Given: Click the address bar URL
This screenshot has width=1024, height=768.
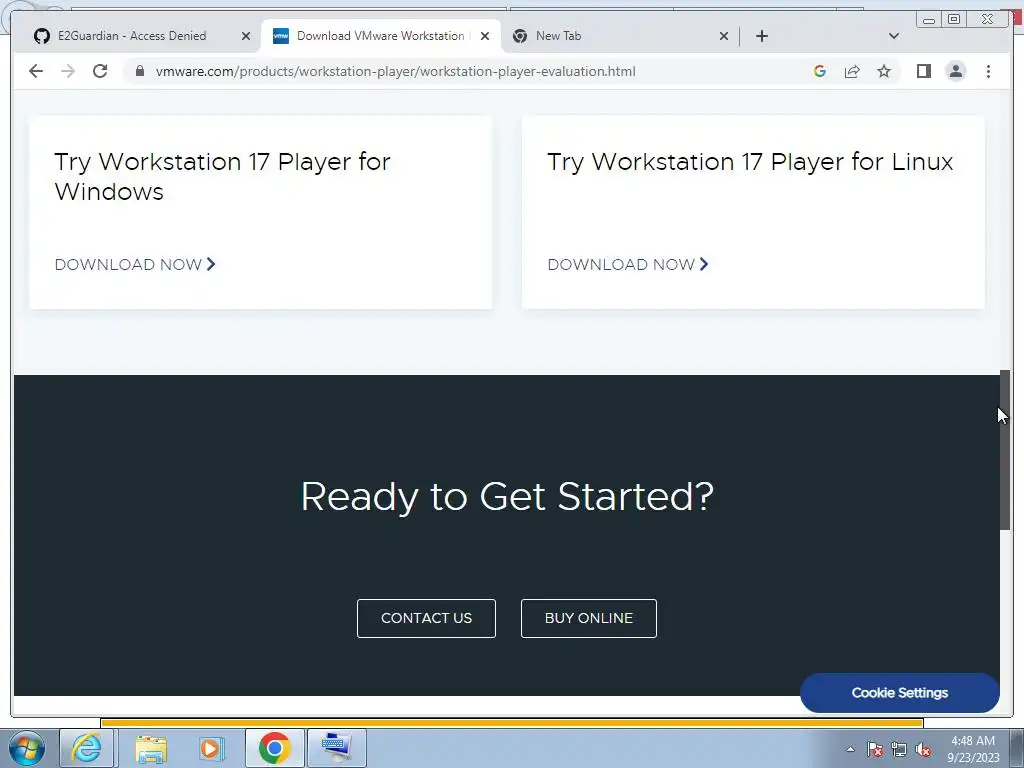Looking at the screenshot, I should (395, 71).
